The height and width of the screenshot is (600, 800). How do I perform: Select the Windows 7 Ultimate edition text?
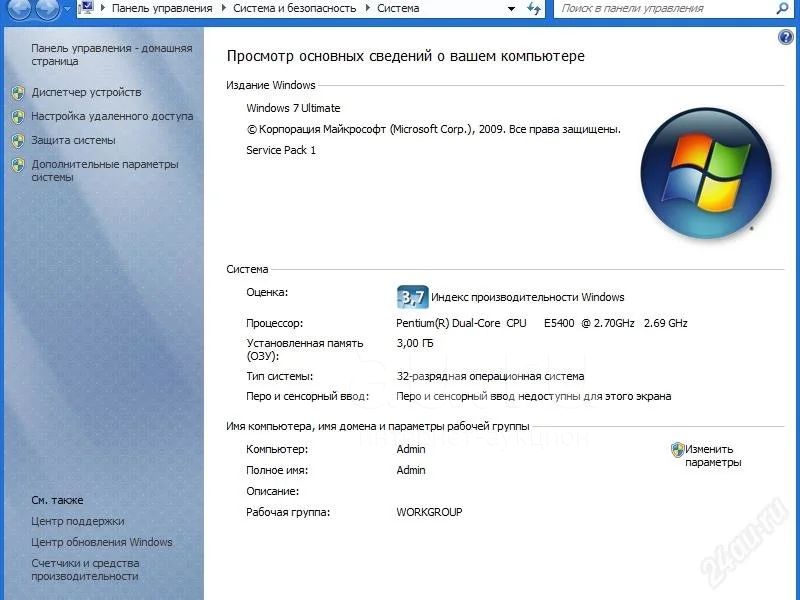[293, 108]
